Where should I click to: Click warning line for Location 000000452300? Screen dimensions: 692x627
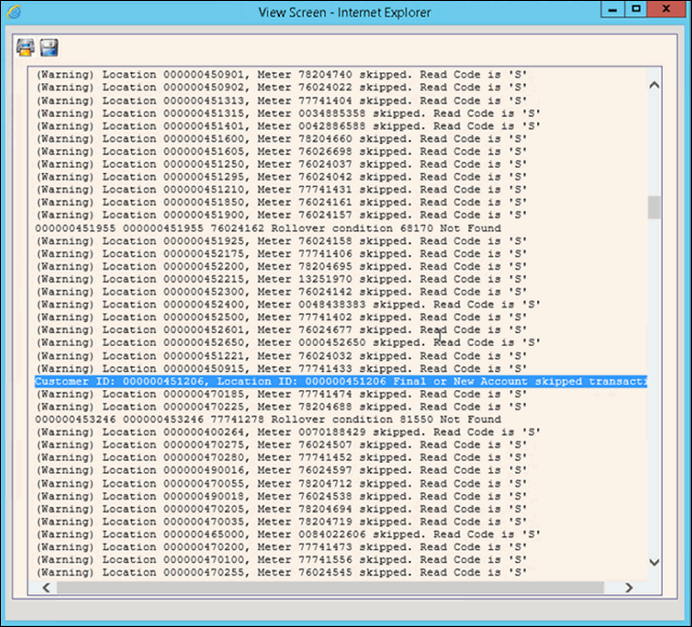coord(281,292)
